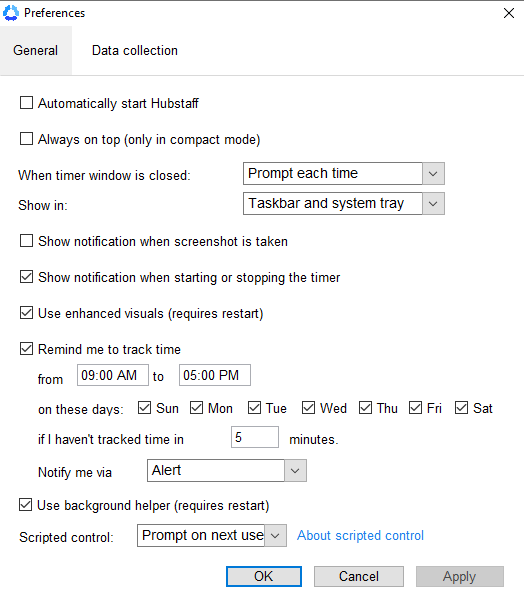
Task: Switch to the Data collection tab
Action: coord(135,50)
